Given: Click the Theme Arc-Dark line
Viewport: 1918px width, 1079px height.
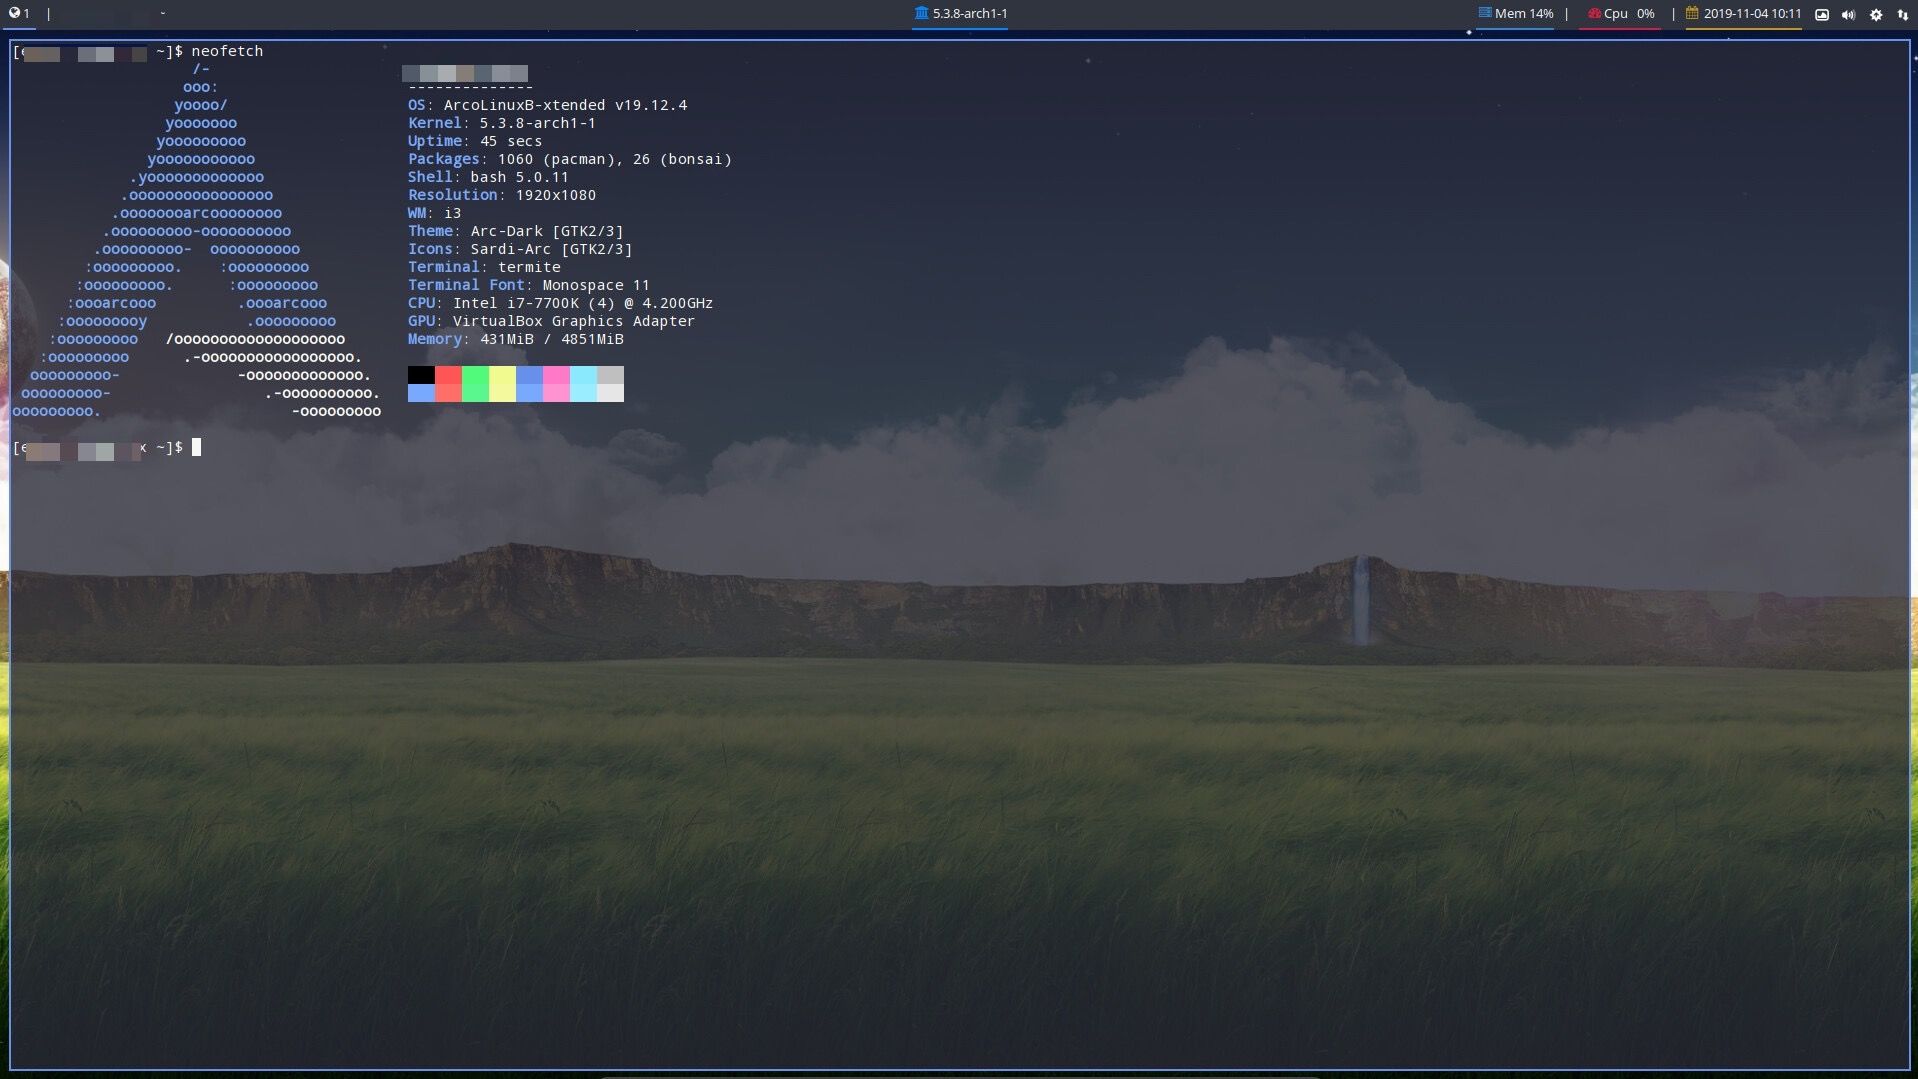Looking at the screenshot, I should click(515, 231).
